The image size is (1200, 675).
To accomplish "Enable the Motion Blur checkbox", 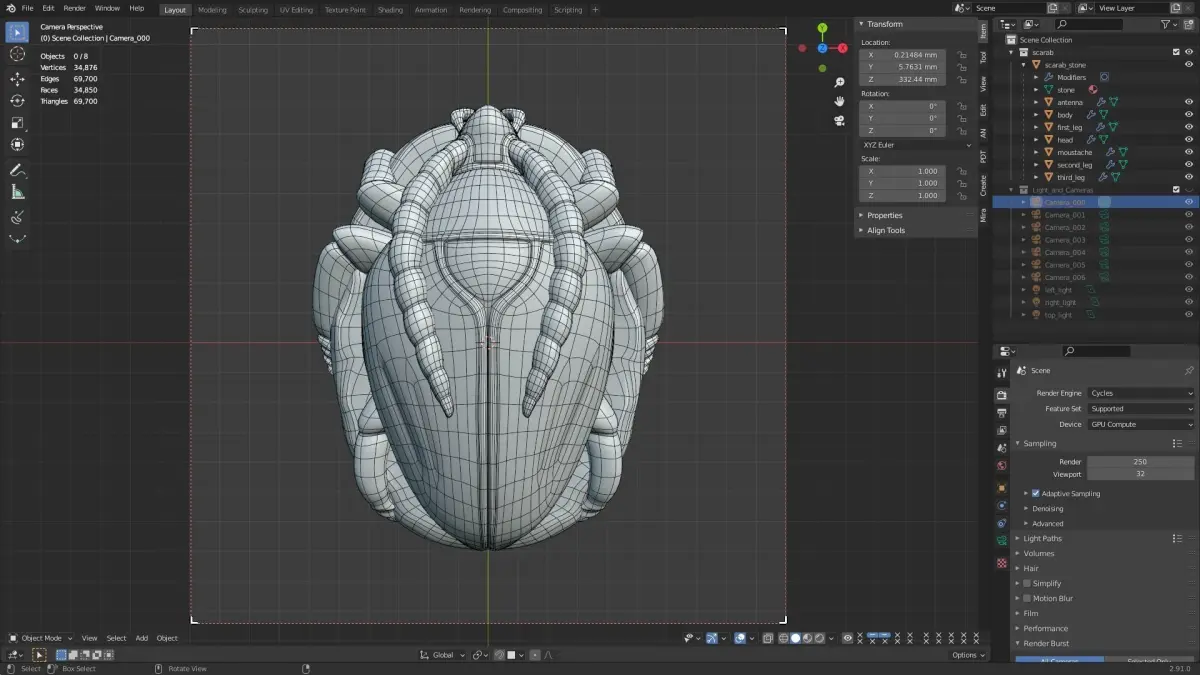I will [1027, 598].
